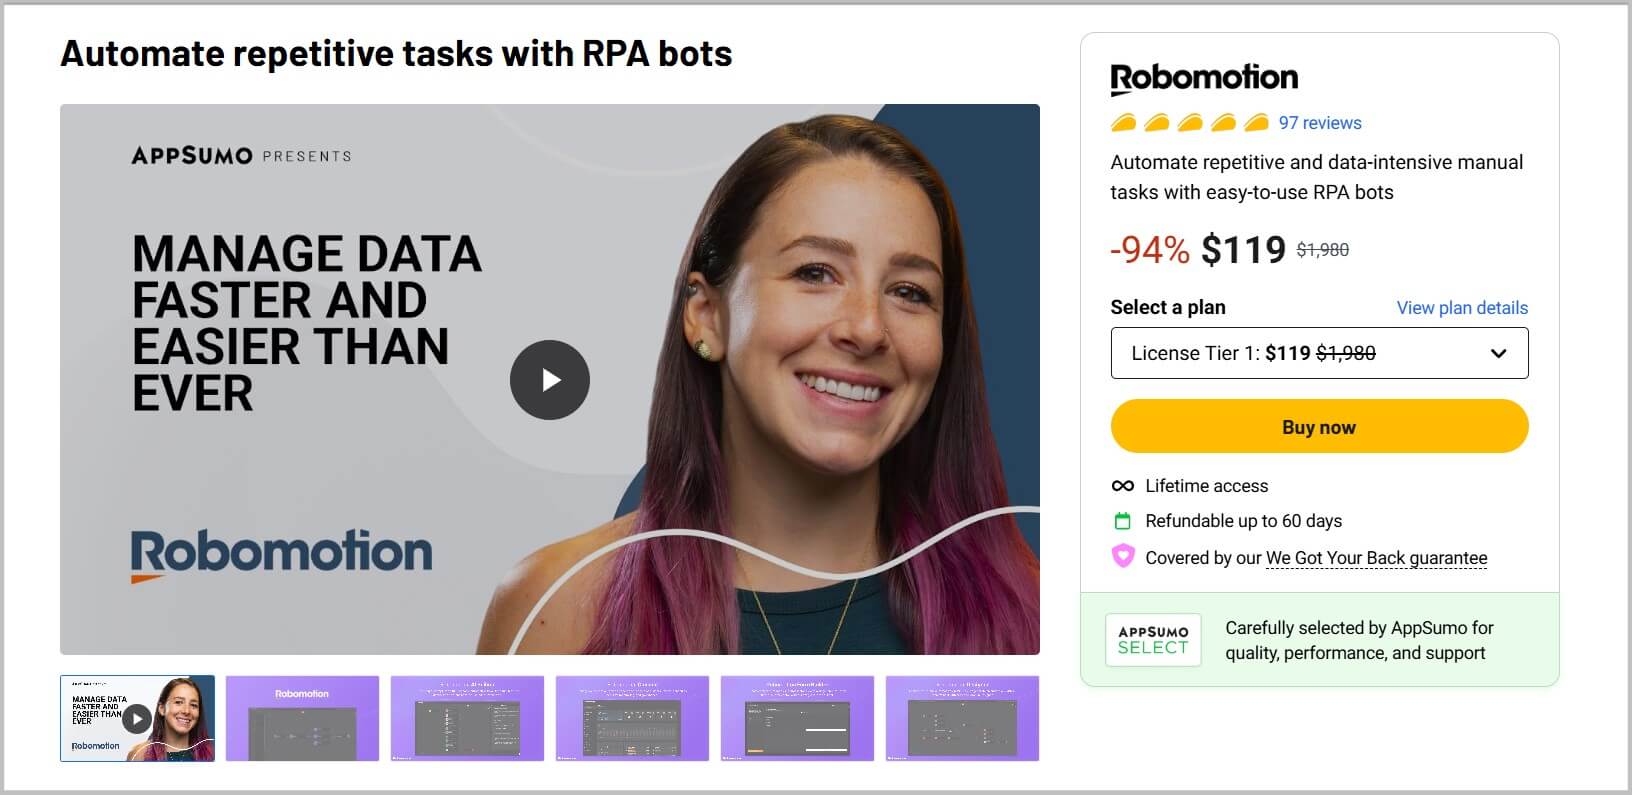This screenshot has width=1632, height=795.
Task: Select the last screenshot thumbnail
Action: pyautogui.click(x=962, y=719)
